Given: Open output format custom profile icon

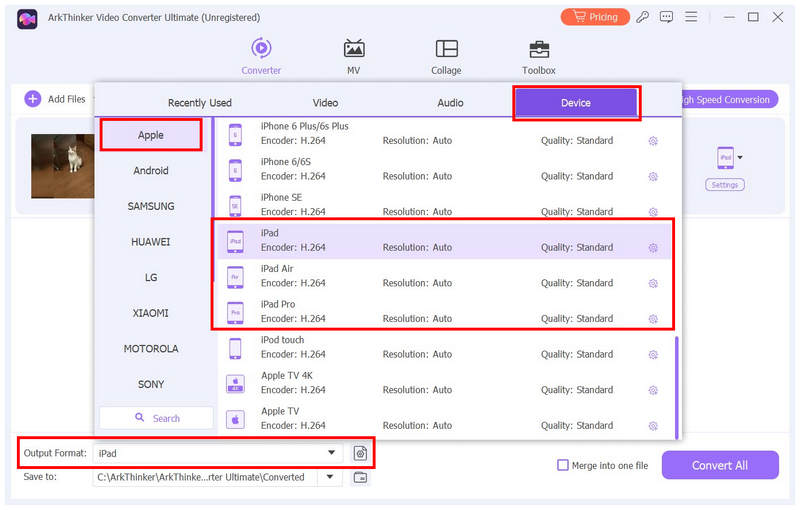Looking at the screenshot, I should click(360, 453).
